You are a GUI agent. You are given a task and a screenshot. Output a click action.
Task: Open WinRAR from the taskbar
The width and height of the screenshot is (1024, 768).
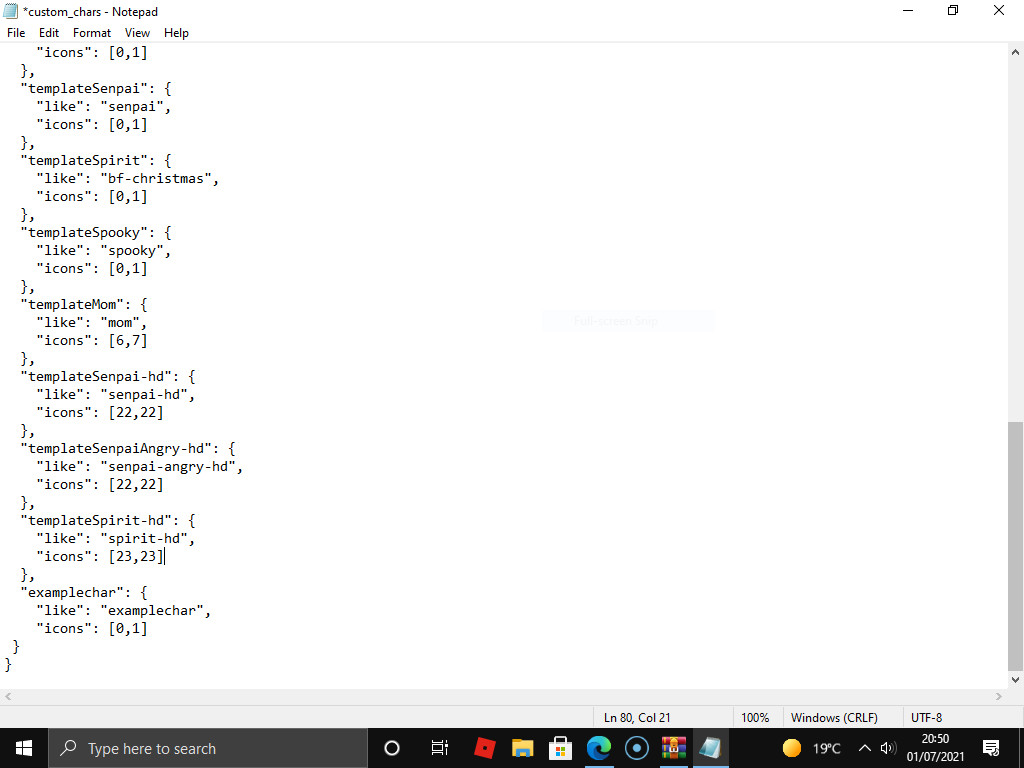[674, 748]
